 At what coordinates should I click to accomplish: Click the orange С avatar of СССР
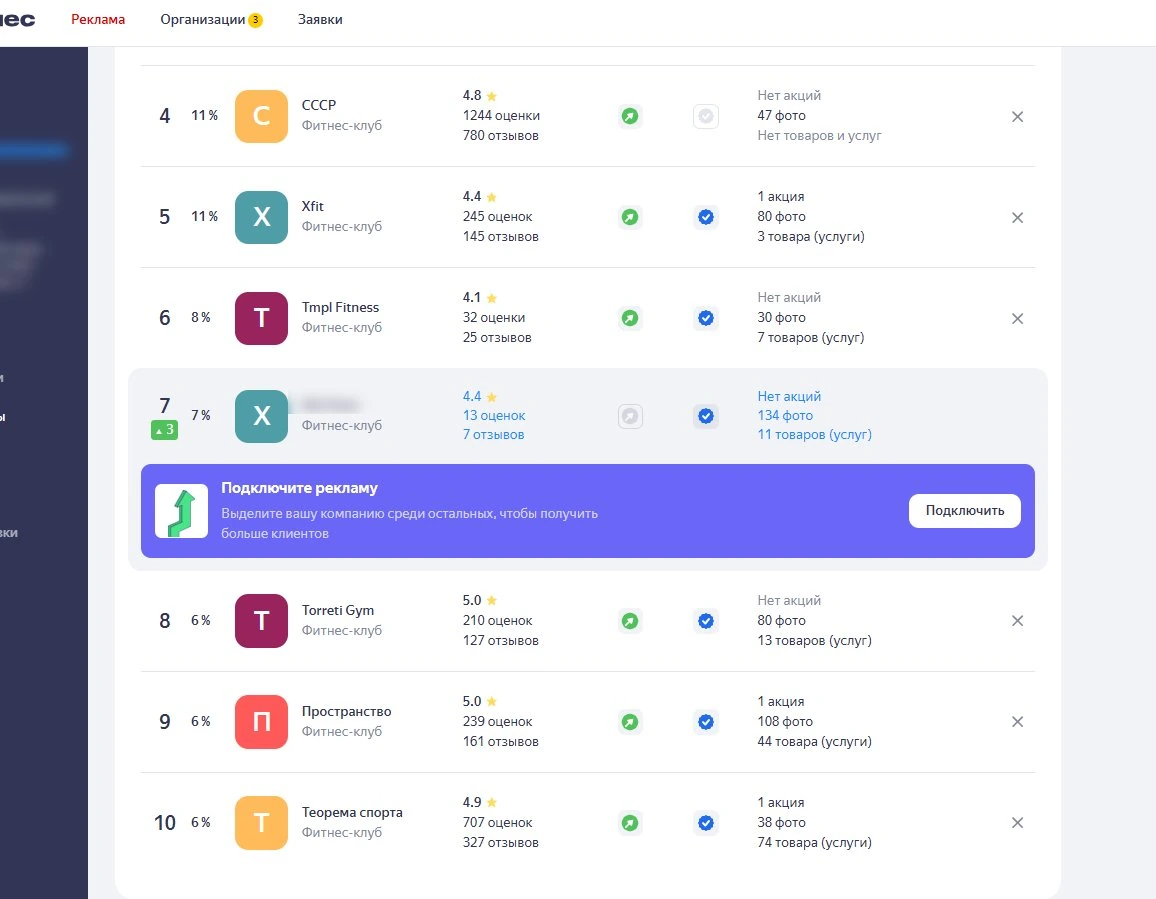pyautogui.click(x=261, y=117)
